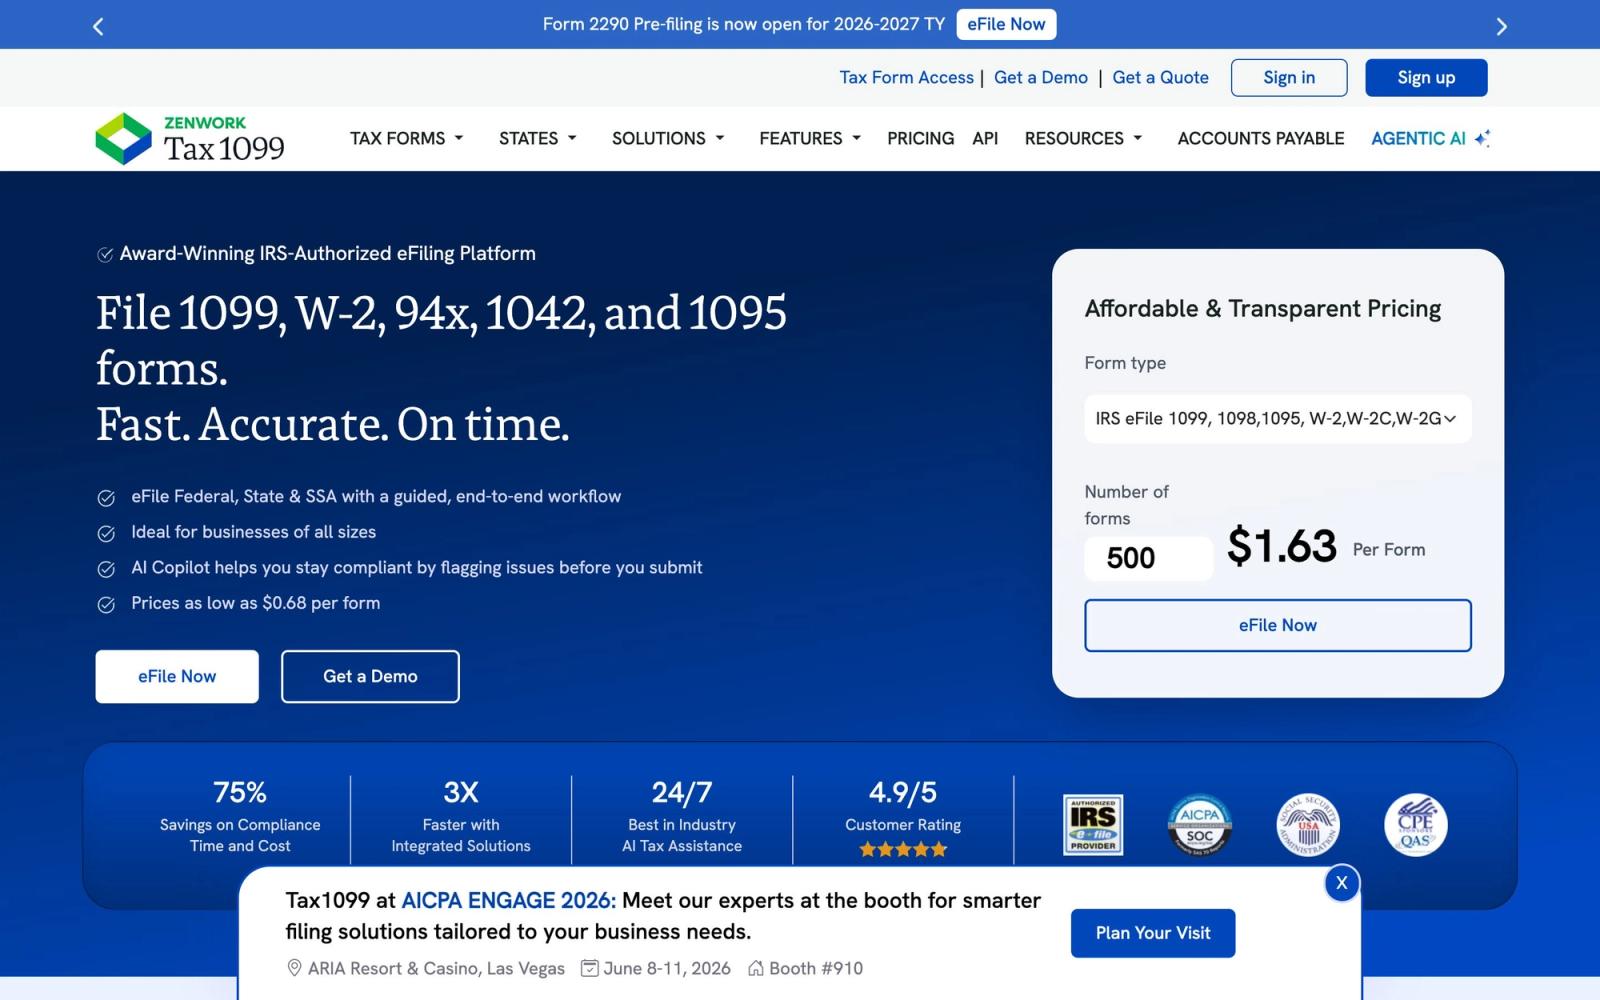The height and width of the screenshot is (1000, 1600).
Task: Expand the TAX FORMS menu
Action: click(x=406, y=138)
